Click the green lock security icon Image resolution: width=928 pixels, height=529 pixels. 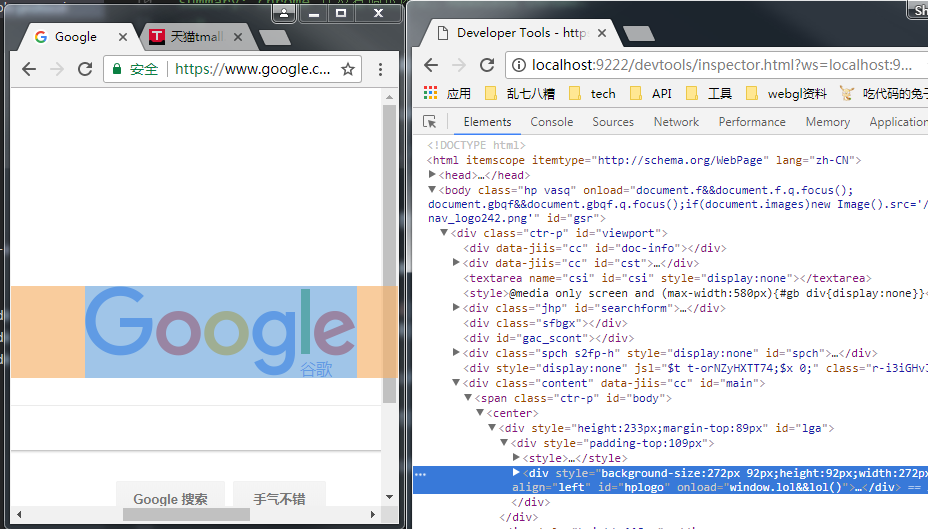pos(117,69)
